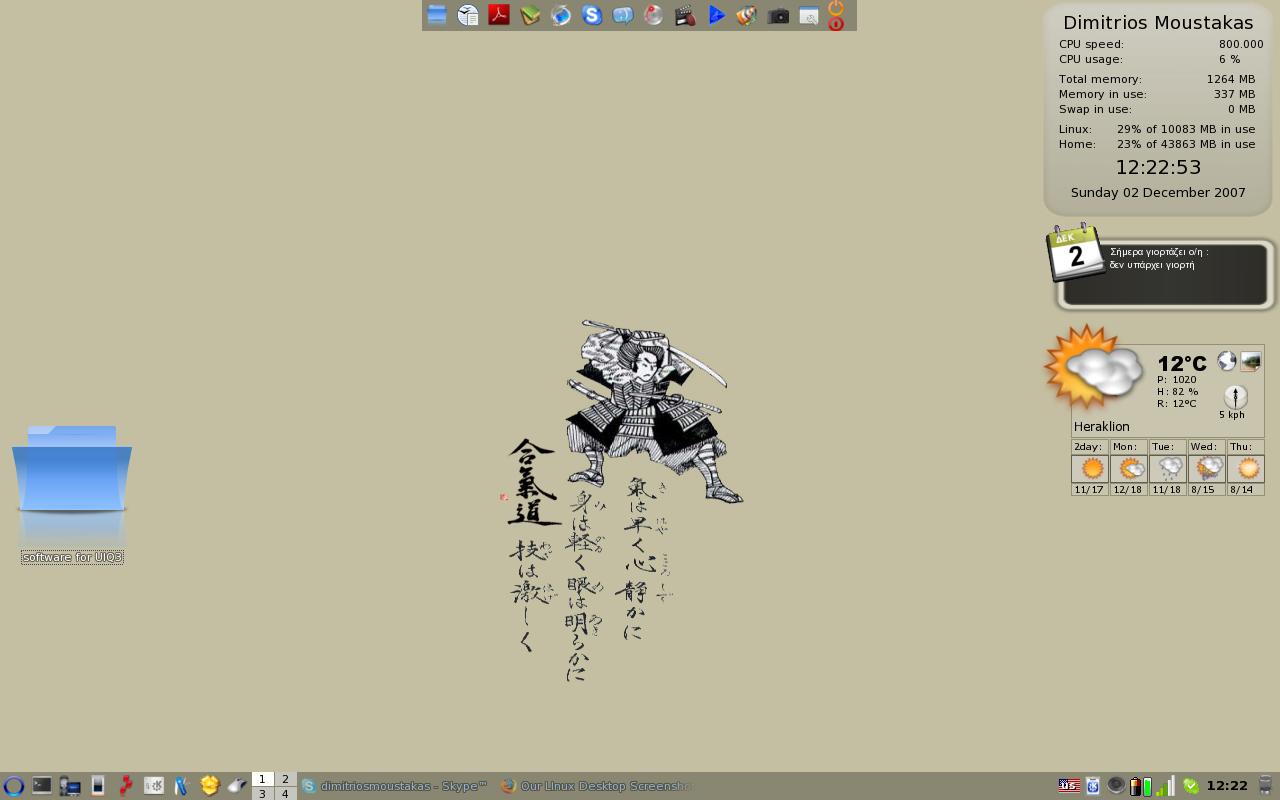
Task: Click the Greek name-day text in calendar widget
Action: (x=1159, y=259)
